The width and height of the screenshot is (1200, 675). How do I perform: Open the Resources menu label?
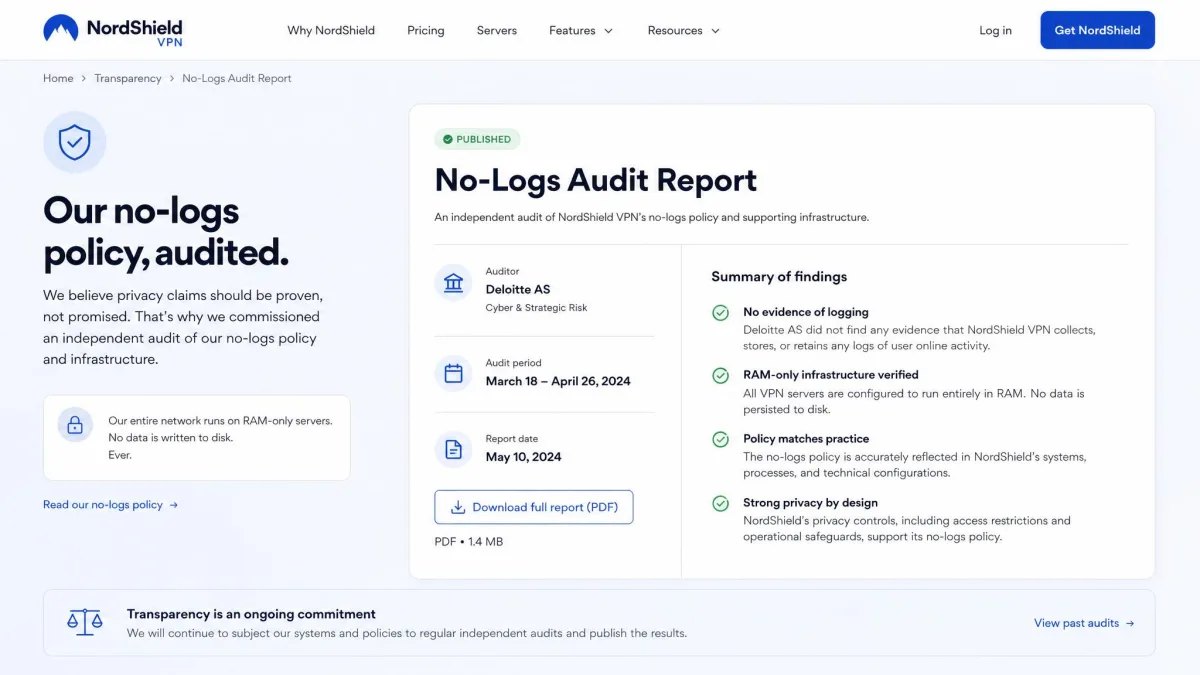[675, 30]
